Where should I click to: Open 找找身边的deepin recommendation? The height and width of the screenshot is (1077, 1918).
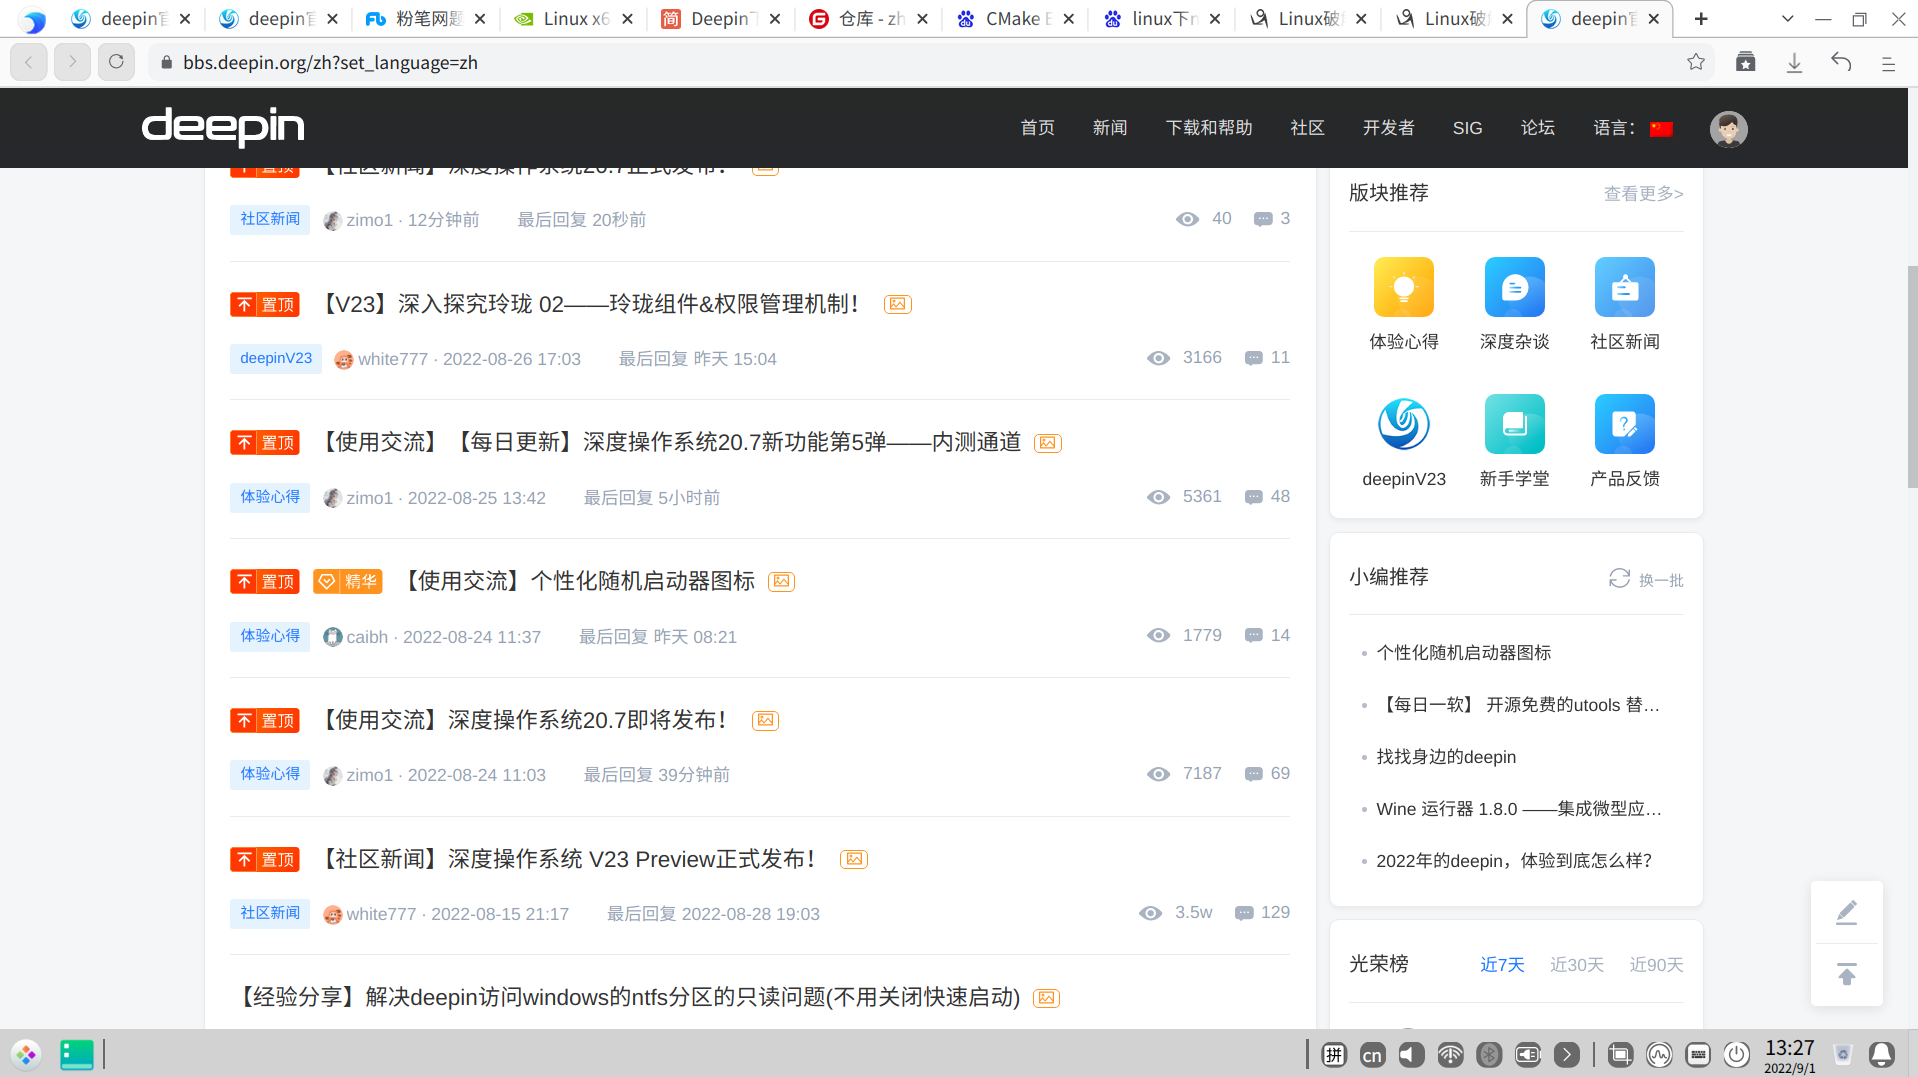click(x=1446, y=757)
